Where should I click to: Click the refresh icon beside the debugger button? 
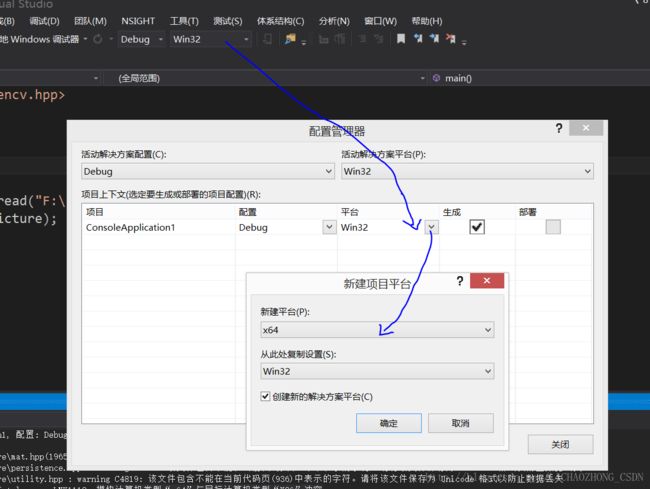click(x=98, y=39)
